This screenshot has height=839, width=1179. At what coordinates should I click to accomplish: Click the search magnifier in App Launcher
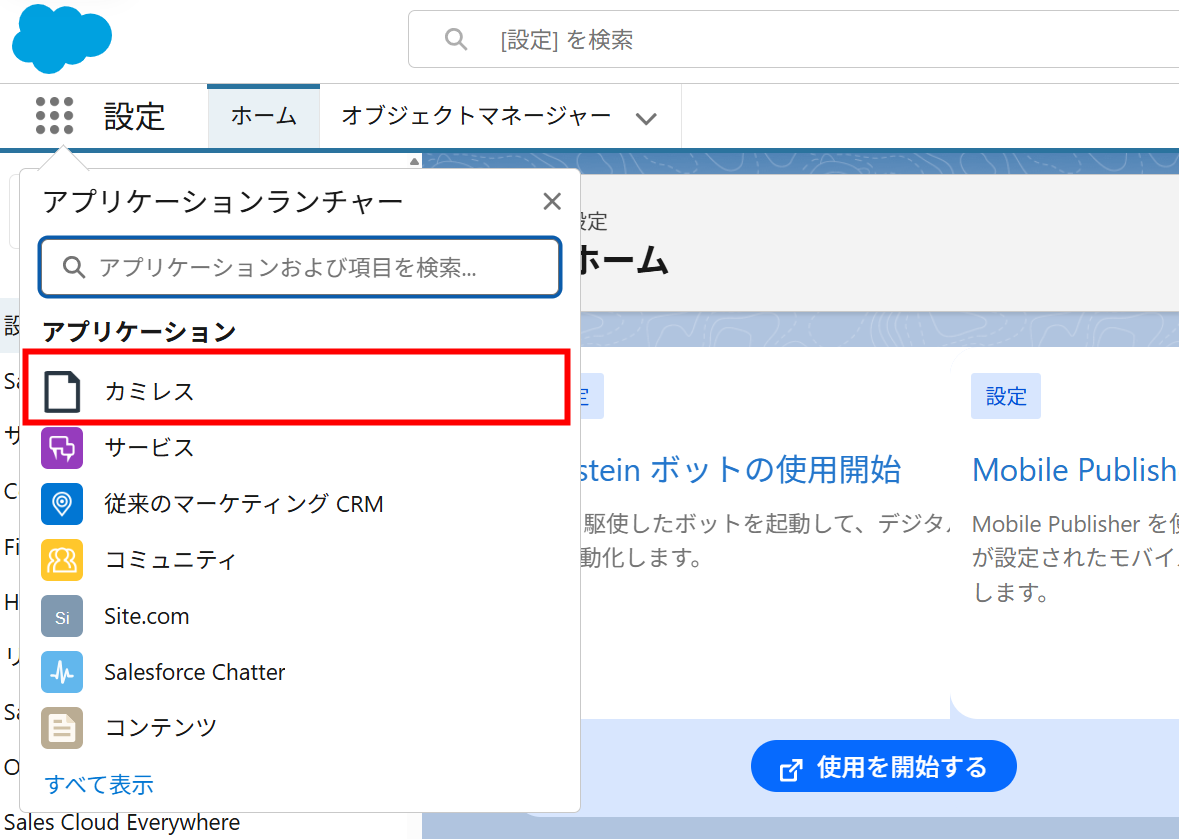click(x=74, y=267)
